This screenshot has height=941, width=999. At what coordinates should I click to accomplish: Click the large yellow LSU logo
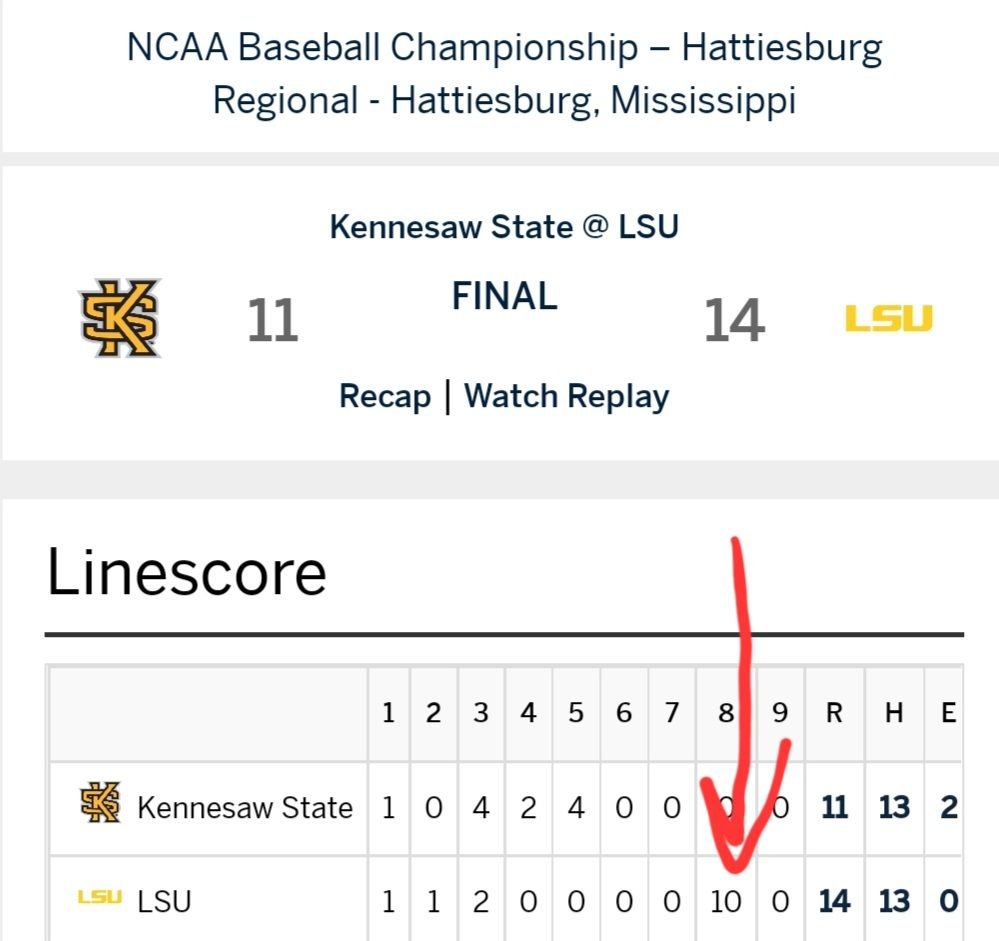[889, 319]
